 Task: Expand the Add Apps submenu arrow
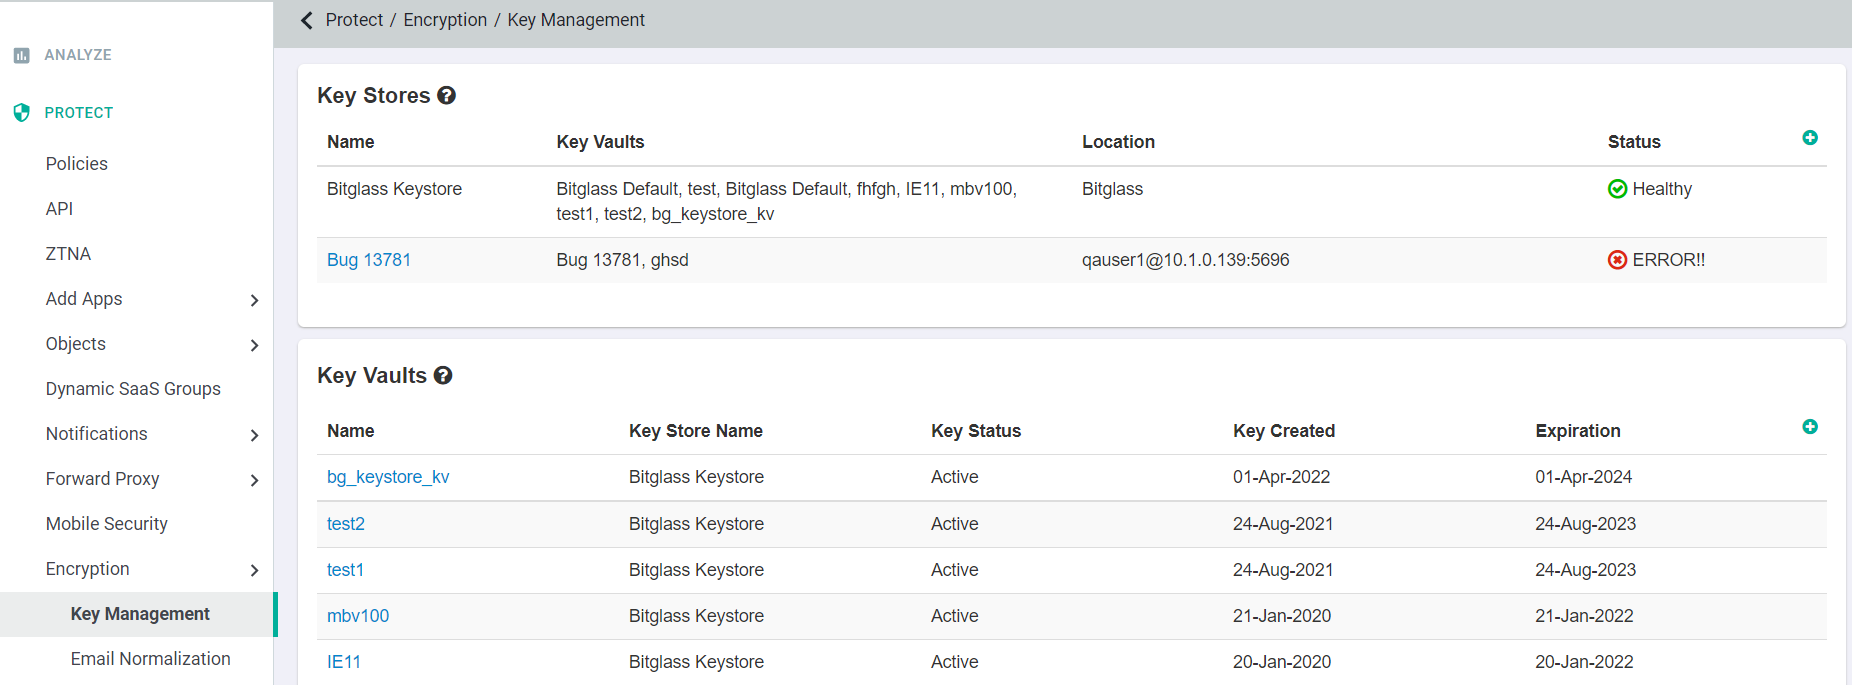[x=254, y=300]
